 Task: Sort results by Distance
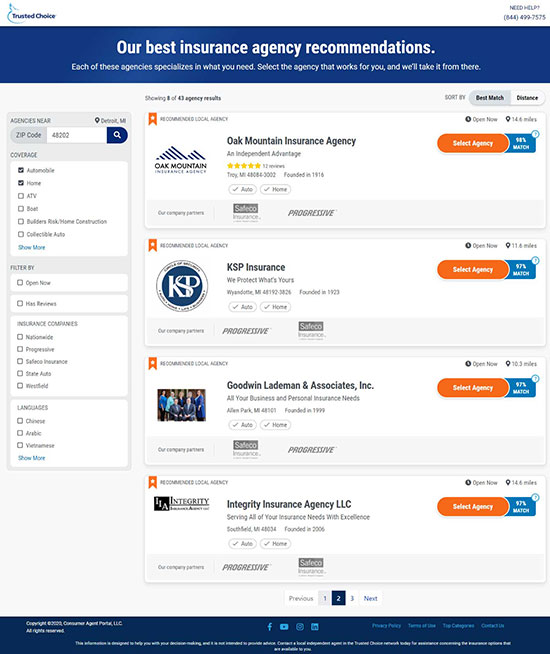coord(527,98)
